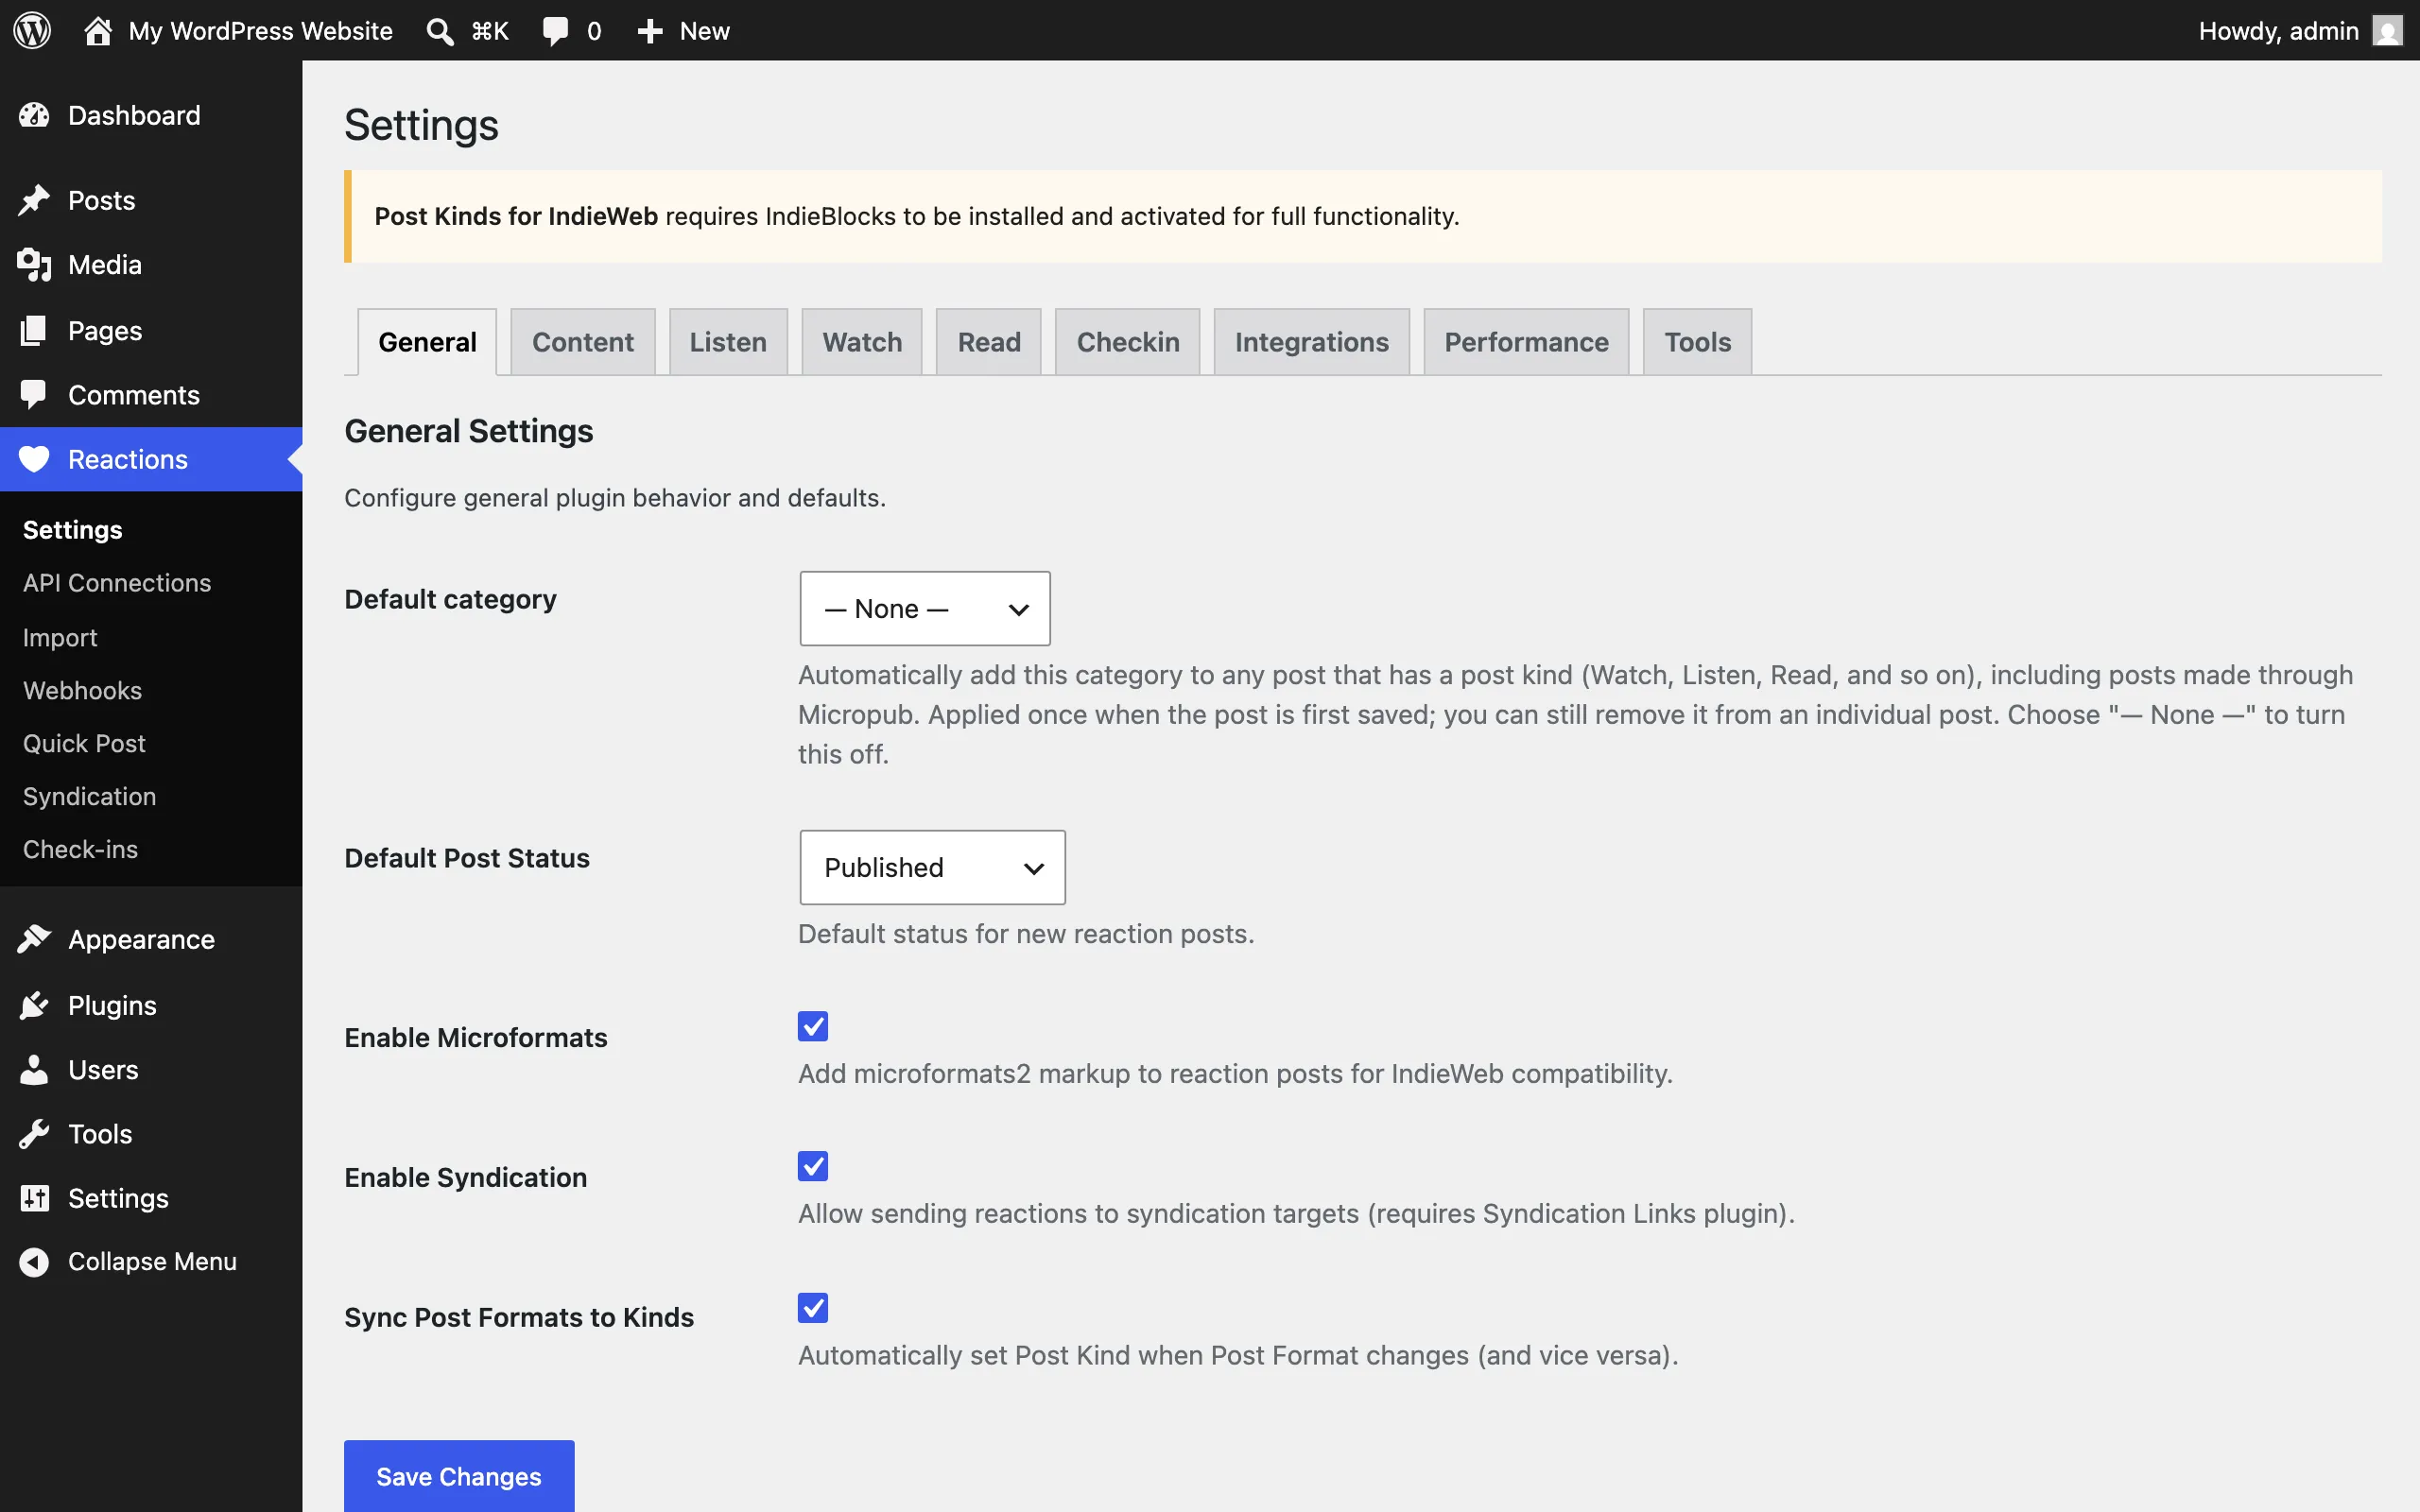Switch to the Checkin tab
This screenshot has height=1512, width=2420.
1128,342
